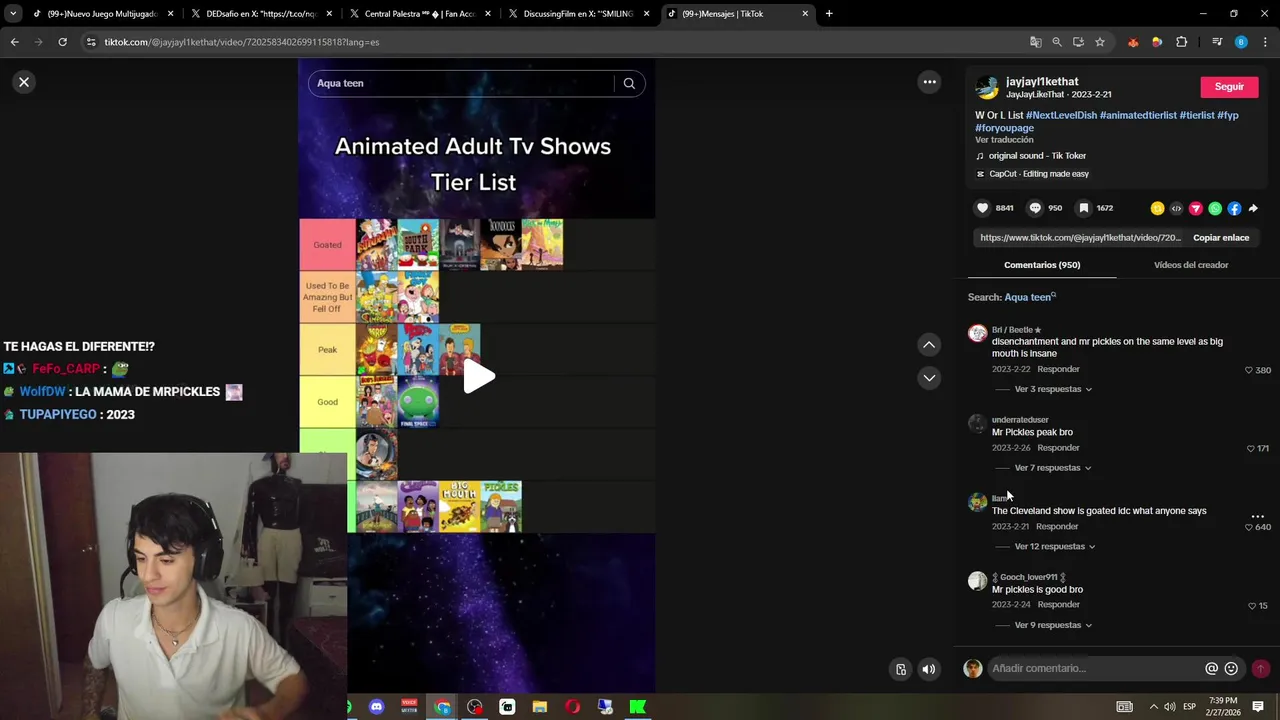The image size is (1280, 720).
Task: Open the Aqua teen search suggestion link
Action: 1029,297
